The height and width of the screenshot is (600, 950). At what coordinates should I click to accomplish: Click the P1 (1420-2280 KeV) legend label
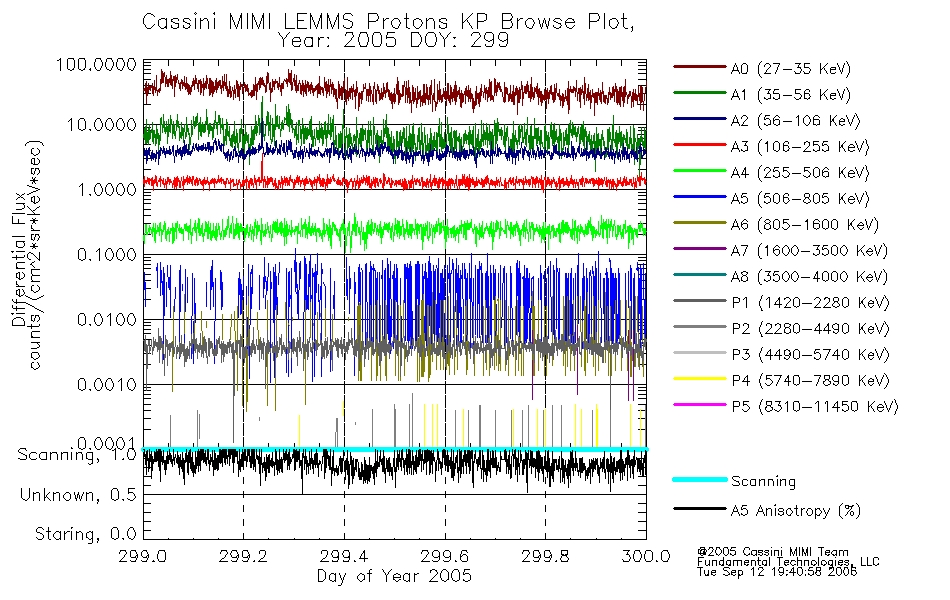810,302
